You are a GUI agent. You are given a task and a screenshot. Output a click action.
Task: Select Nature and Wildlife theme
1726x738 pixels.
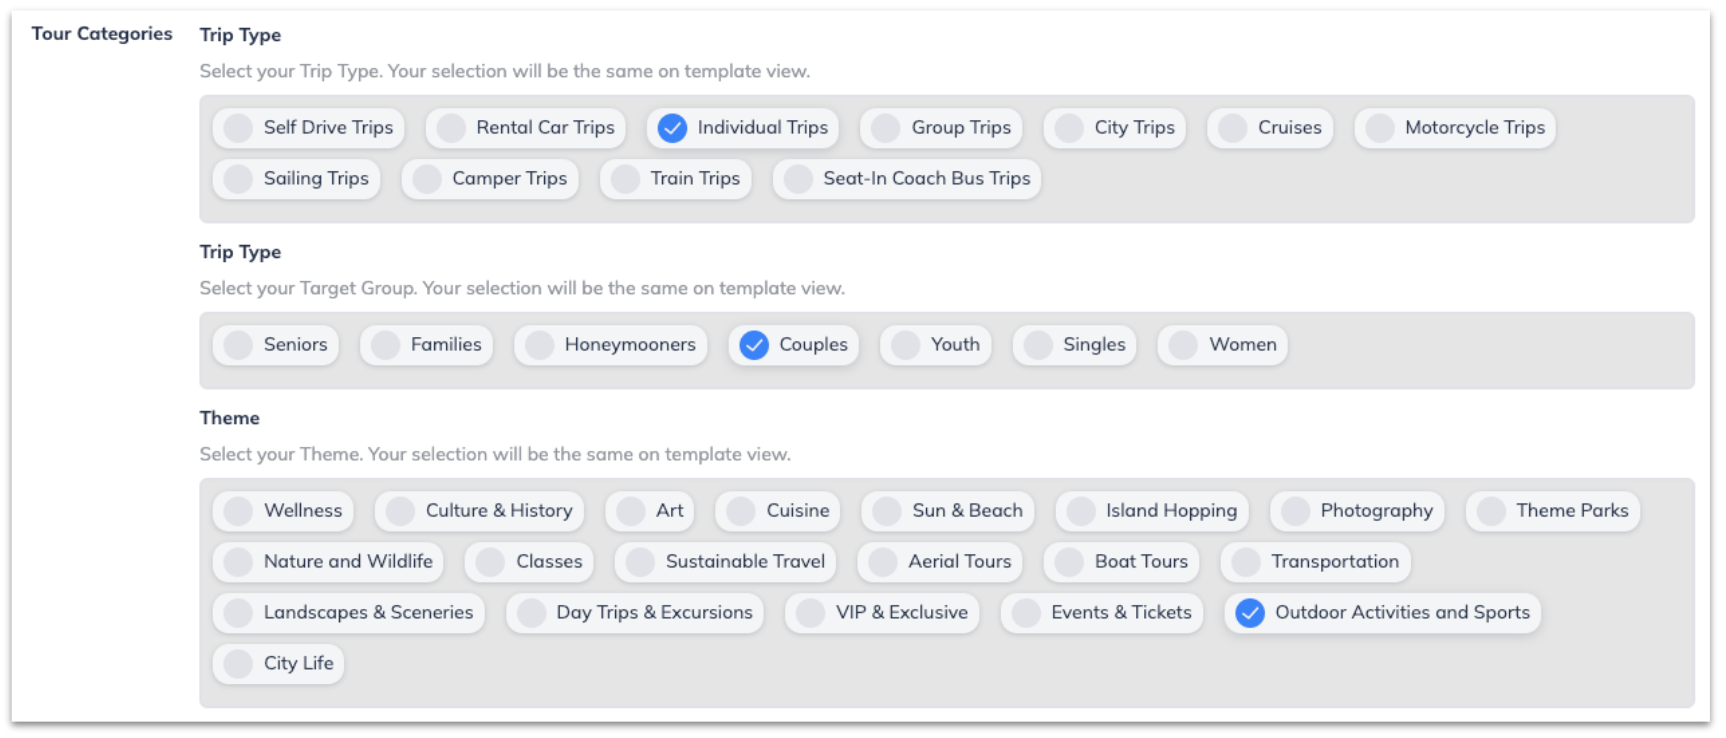(328, 562)
